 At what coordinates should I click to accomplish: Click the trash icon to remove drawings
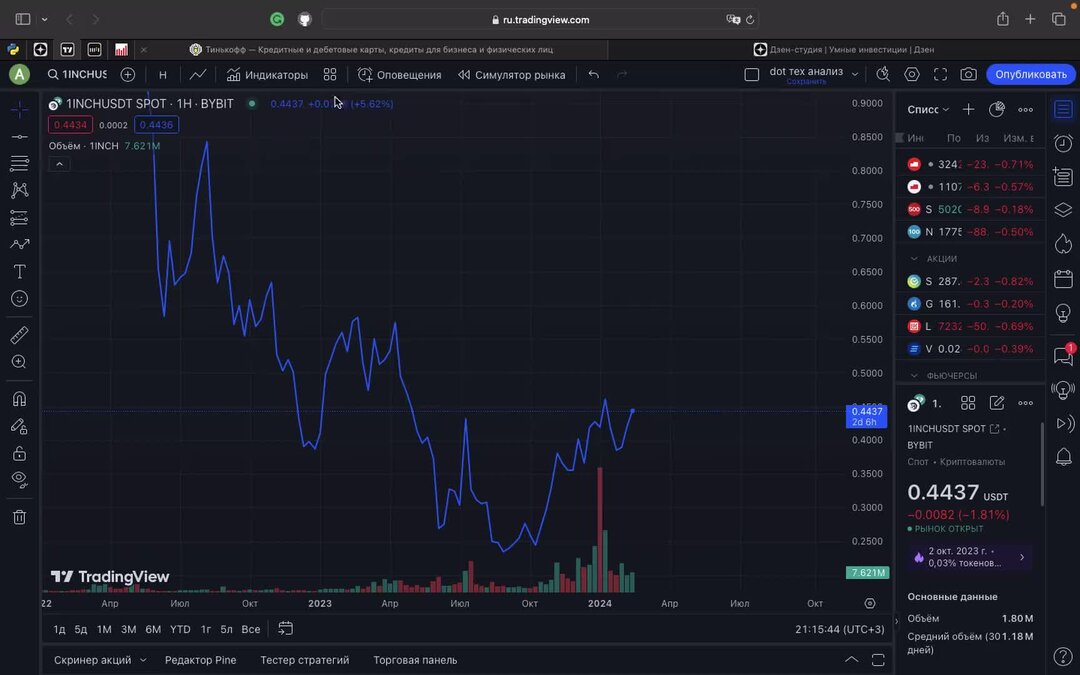coord(18,517)
